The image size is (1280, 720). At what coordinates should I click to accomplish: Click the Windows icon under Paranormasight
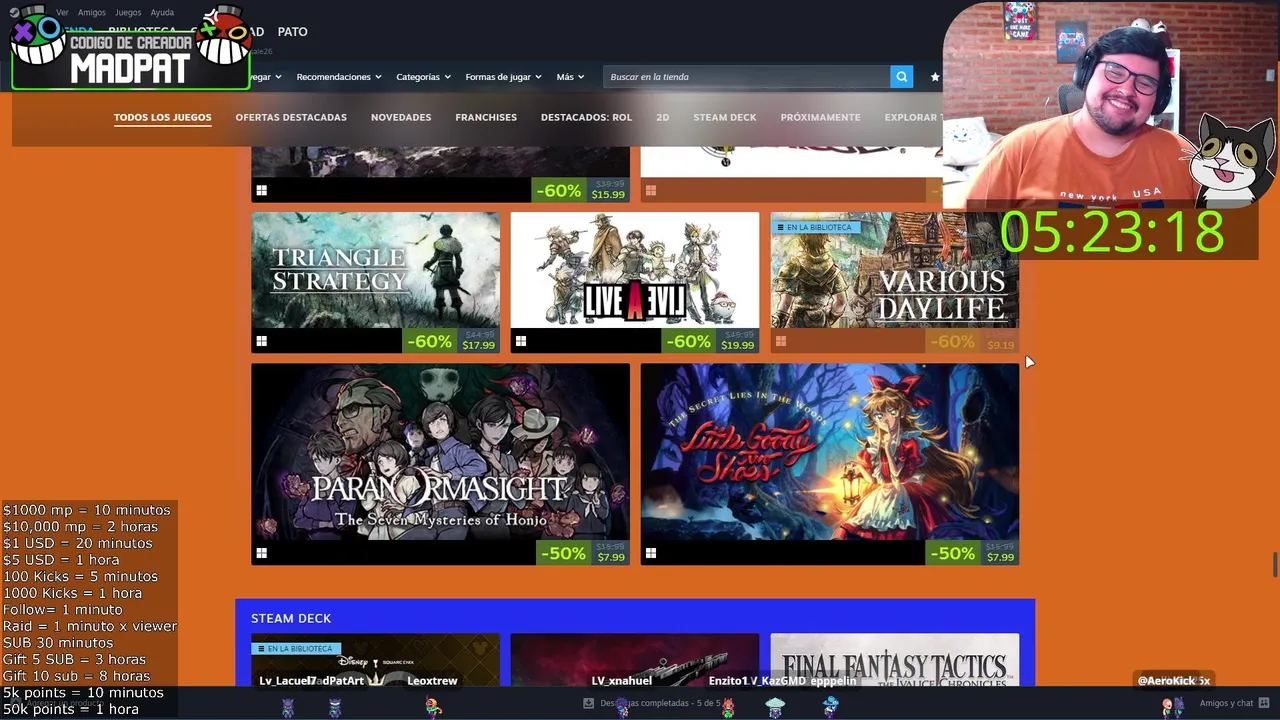point(261,553)
